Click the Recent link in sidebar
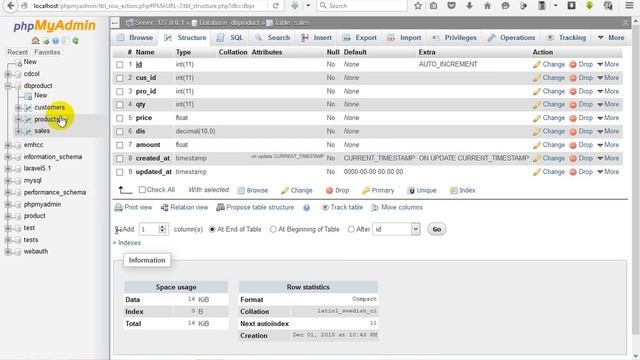The width and height of the screenshot is (640, 360). (x=18, y=52)
